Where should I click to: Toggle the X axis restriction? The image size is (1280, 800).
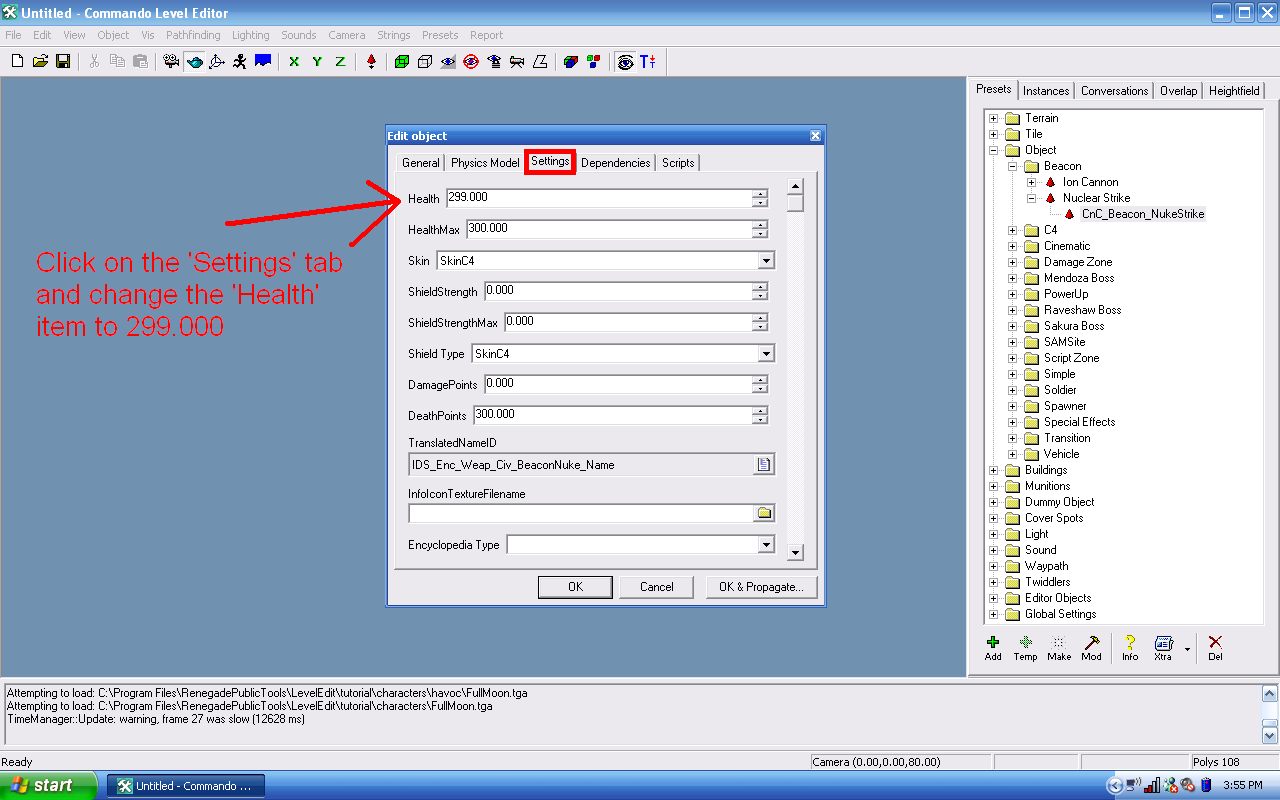(294, 62)
